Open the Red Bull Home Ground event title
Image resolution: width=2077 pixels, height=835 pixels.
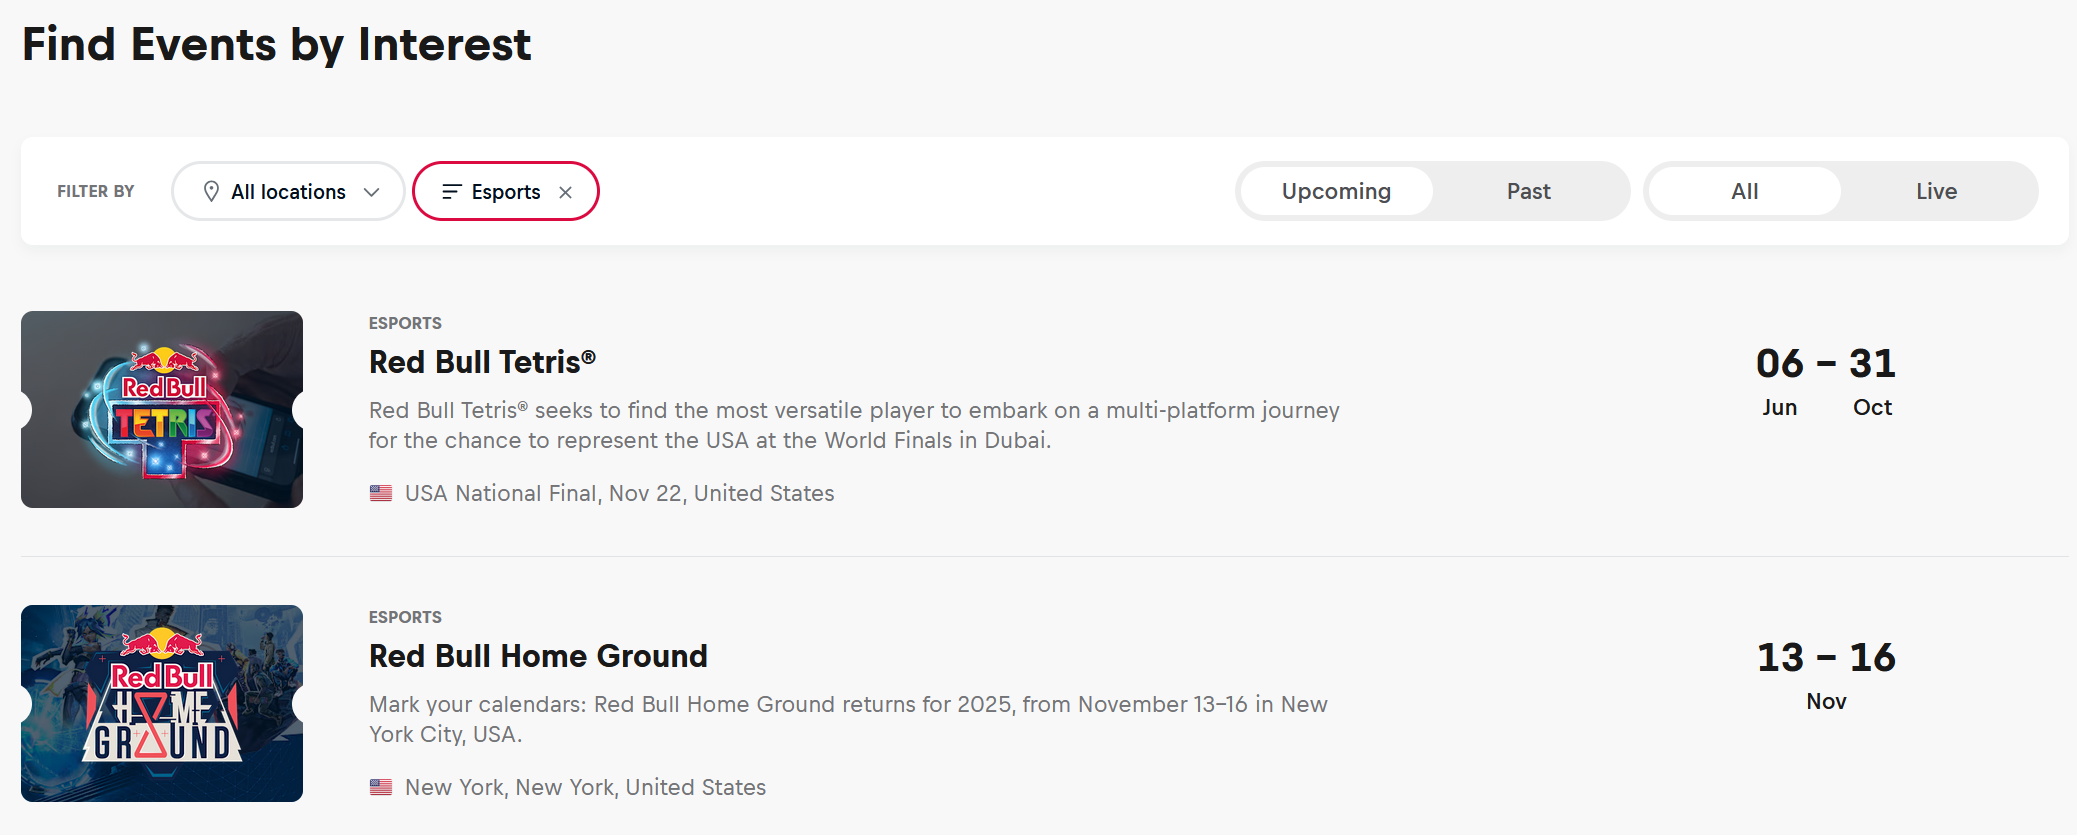coord(538,656)
